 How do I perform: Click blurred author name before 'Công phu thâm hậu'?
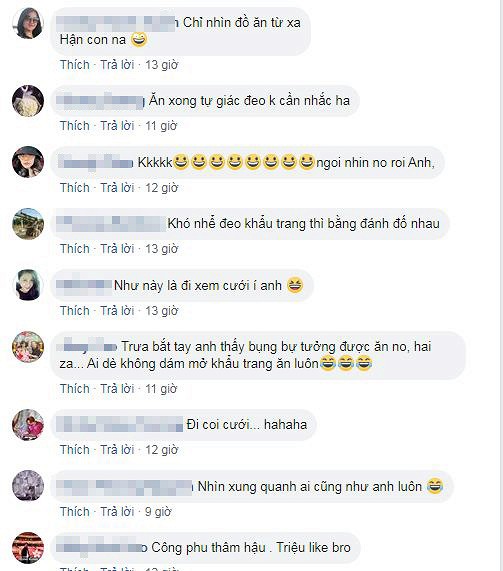102,548
